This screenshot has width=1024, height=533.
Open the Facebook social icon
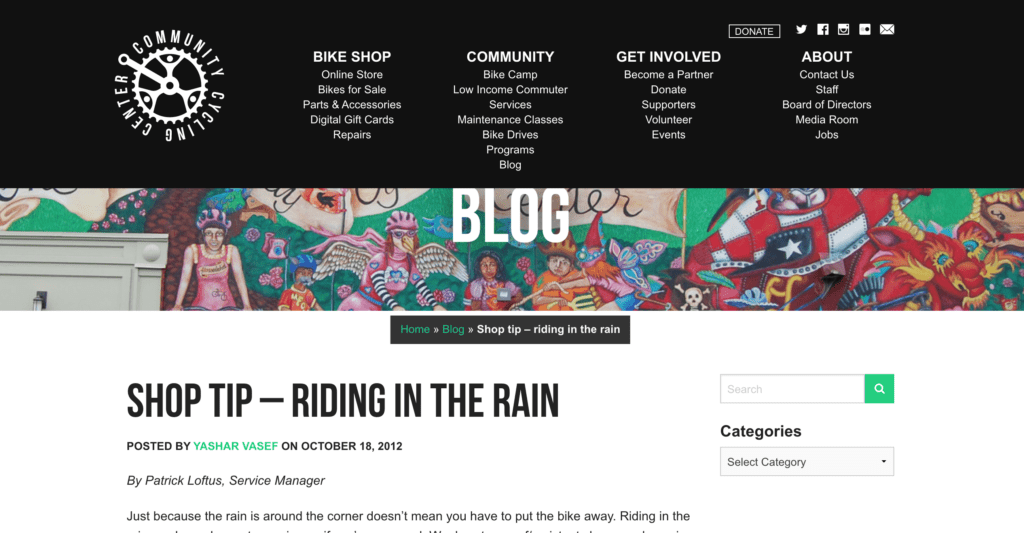coord(823,29)
